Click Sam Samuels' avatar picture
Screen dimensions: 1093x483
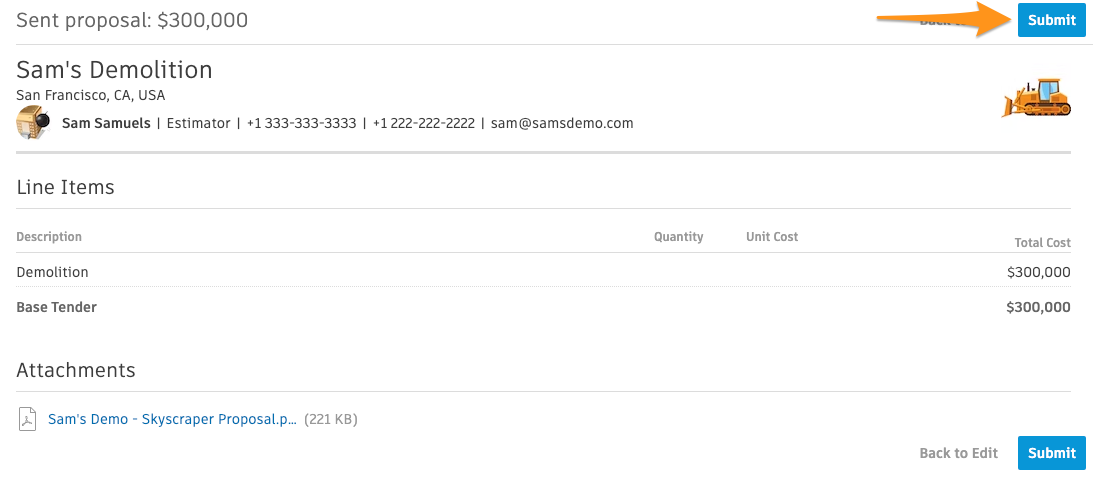(x=33, y=123)
